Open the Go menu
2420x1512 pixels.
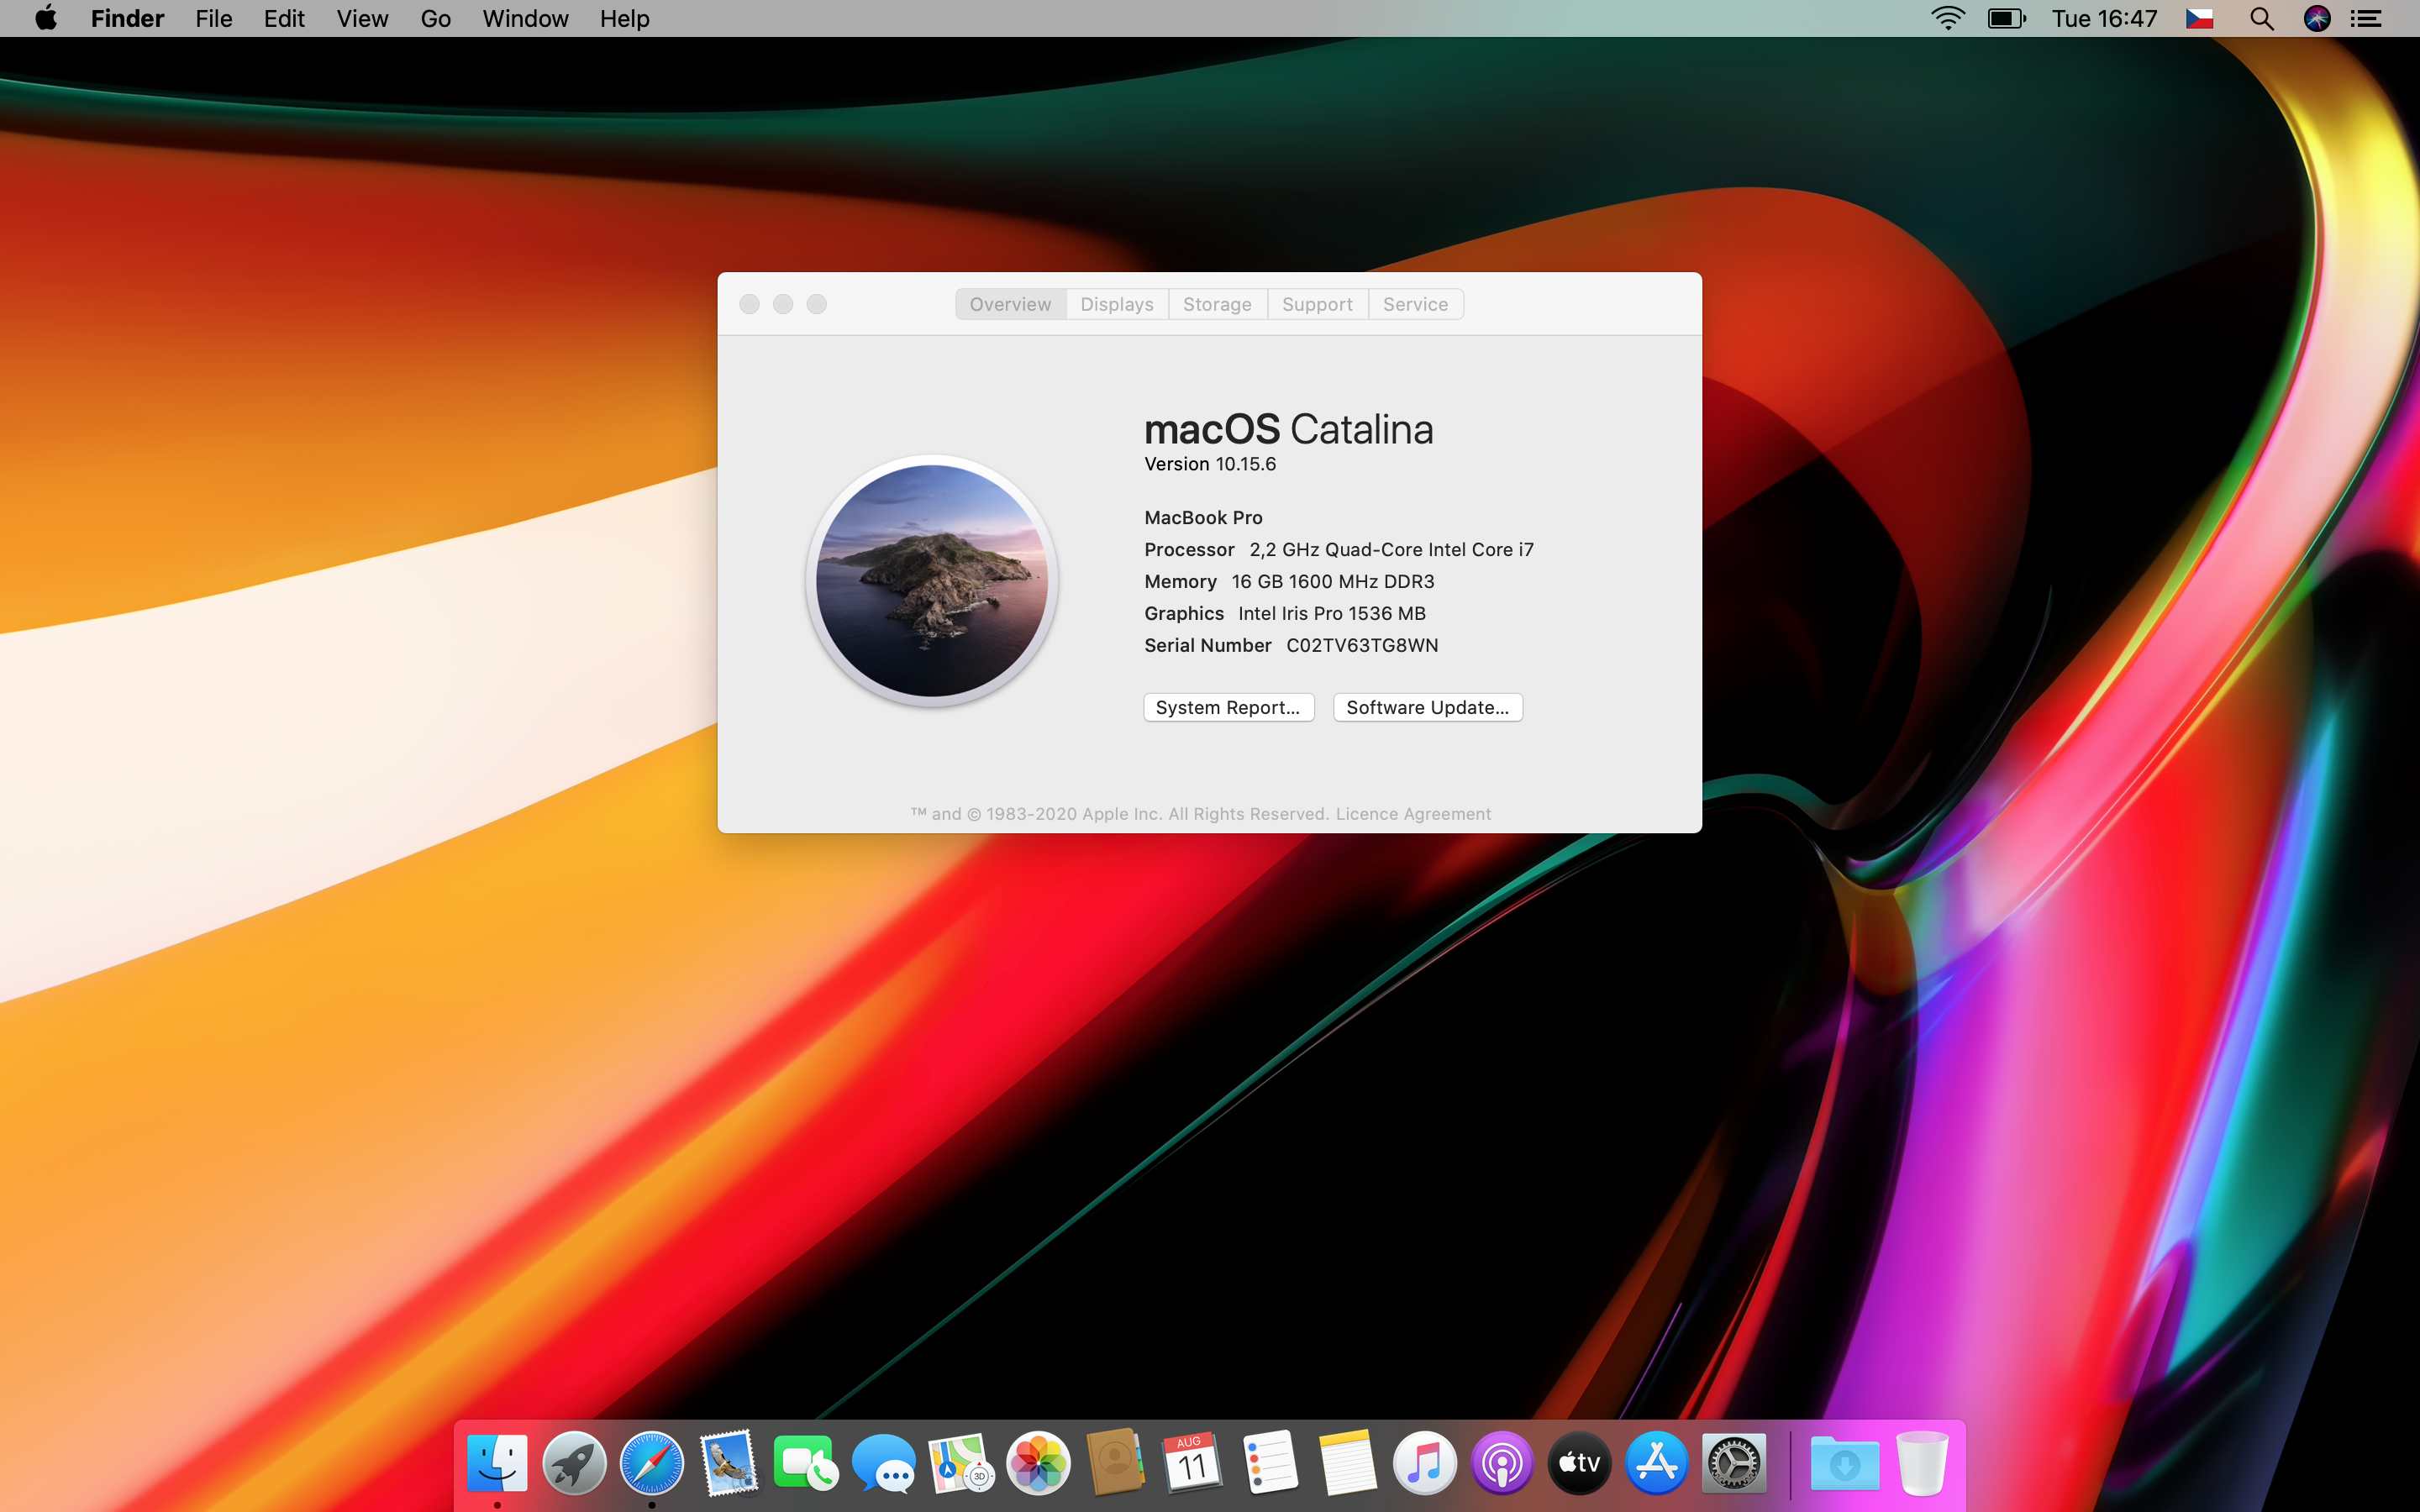click(435, 19)
